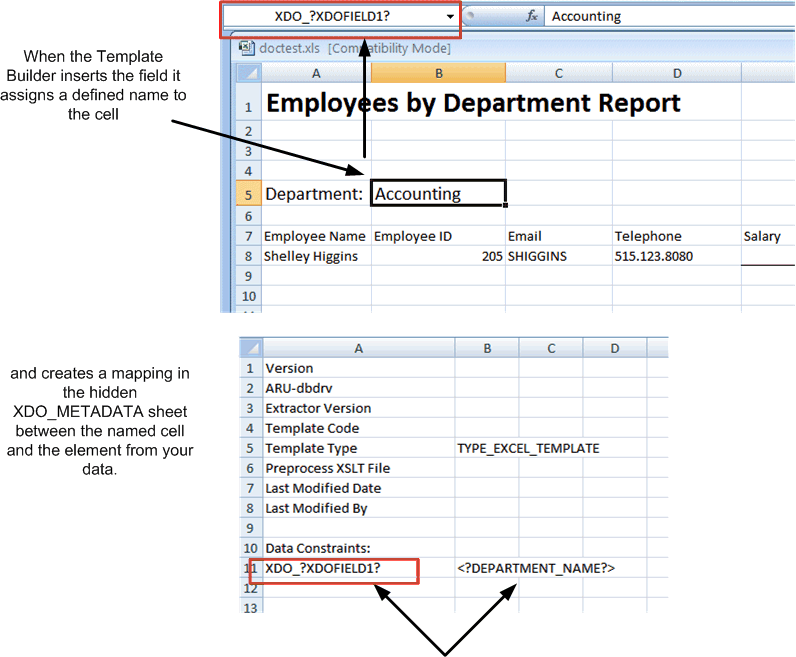The height and width of the screenshot is (657, 796).
Task: Select column C header in metadata sheet
Action: point(551,348)
